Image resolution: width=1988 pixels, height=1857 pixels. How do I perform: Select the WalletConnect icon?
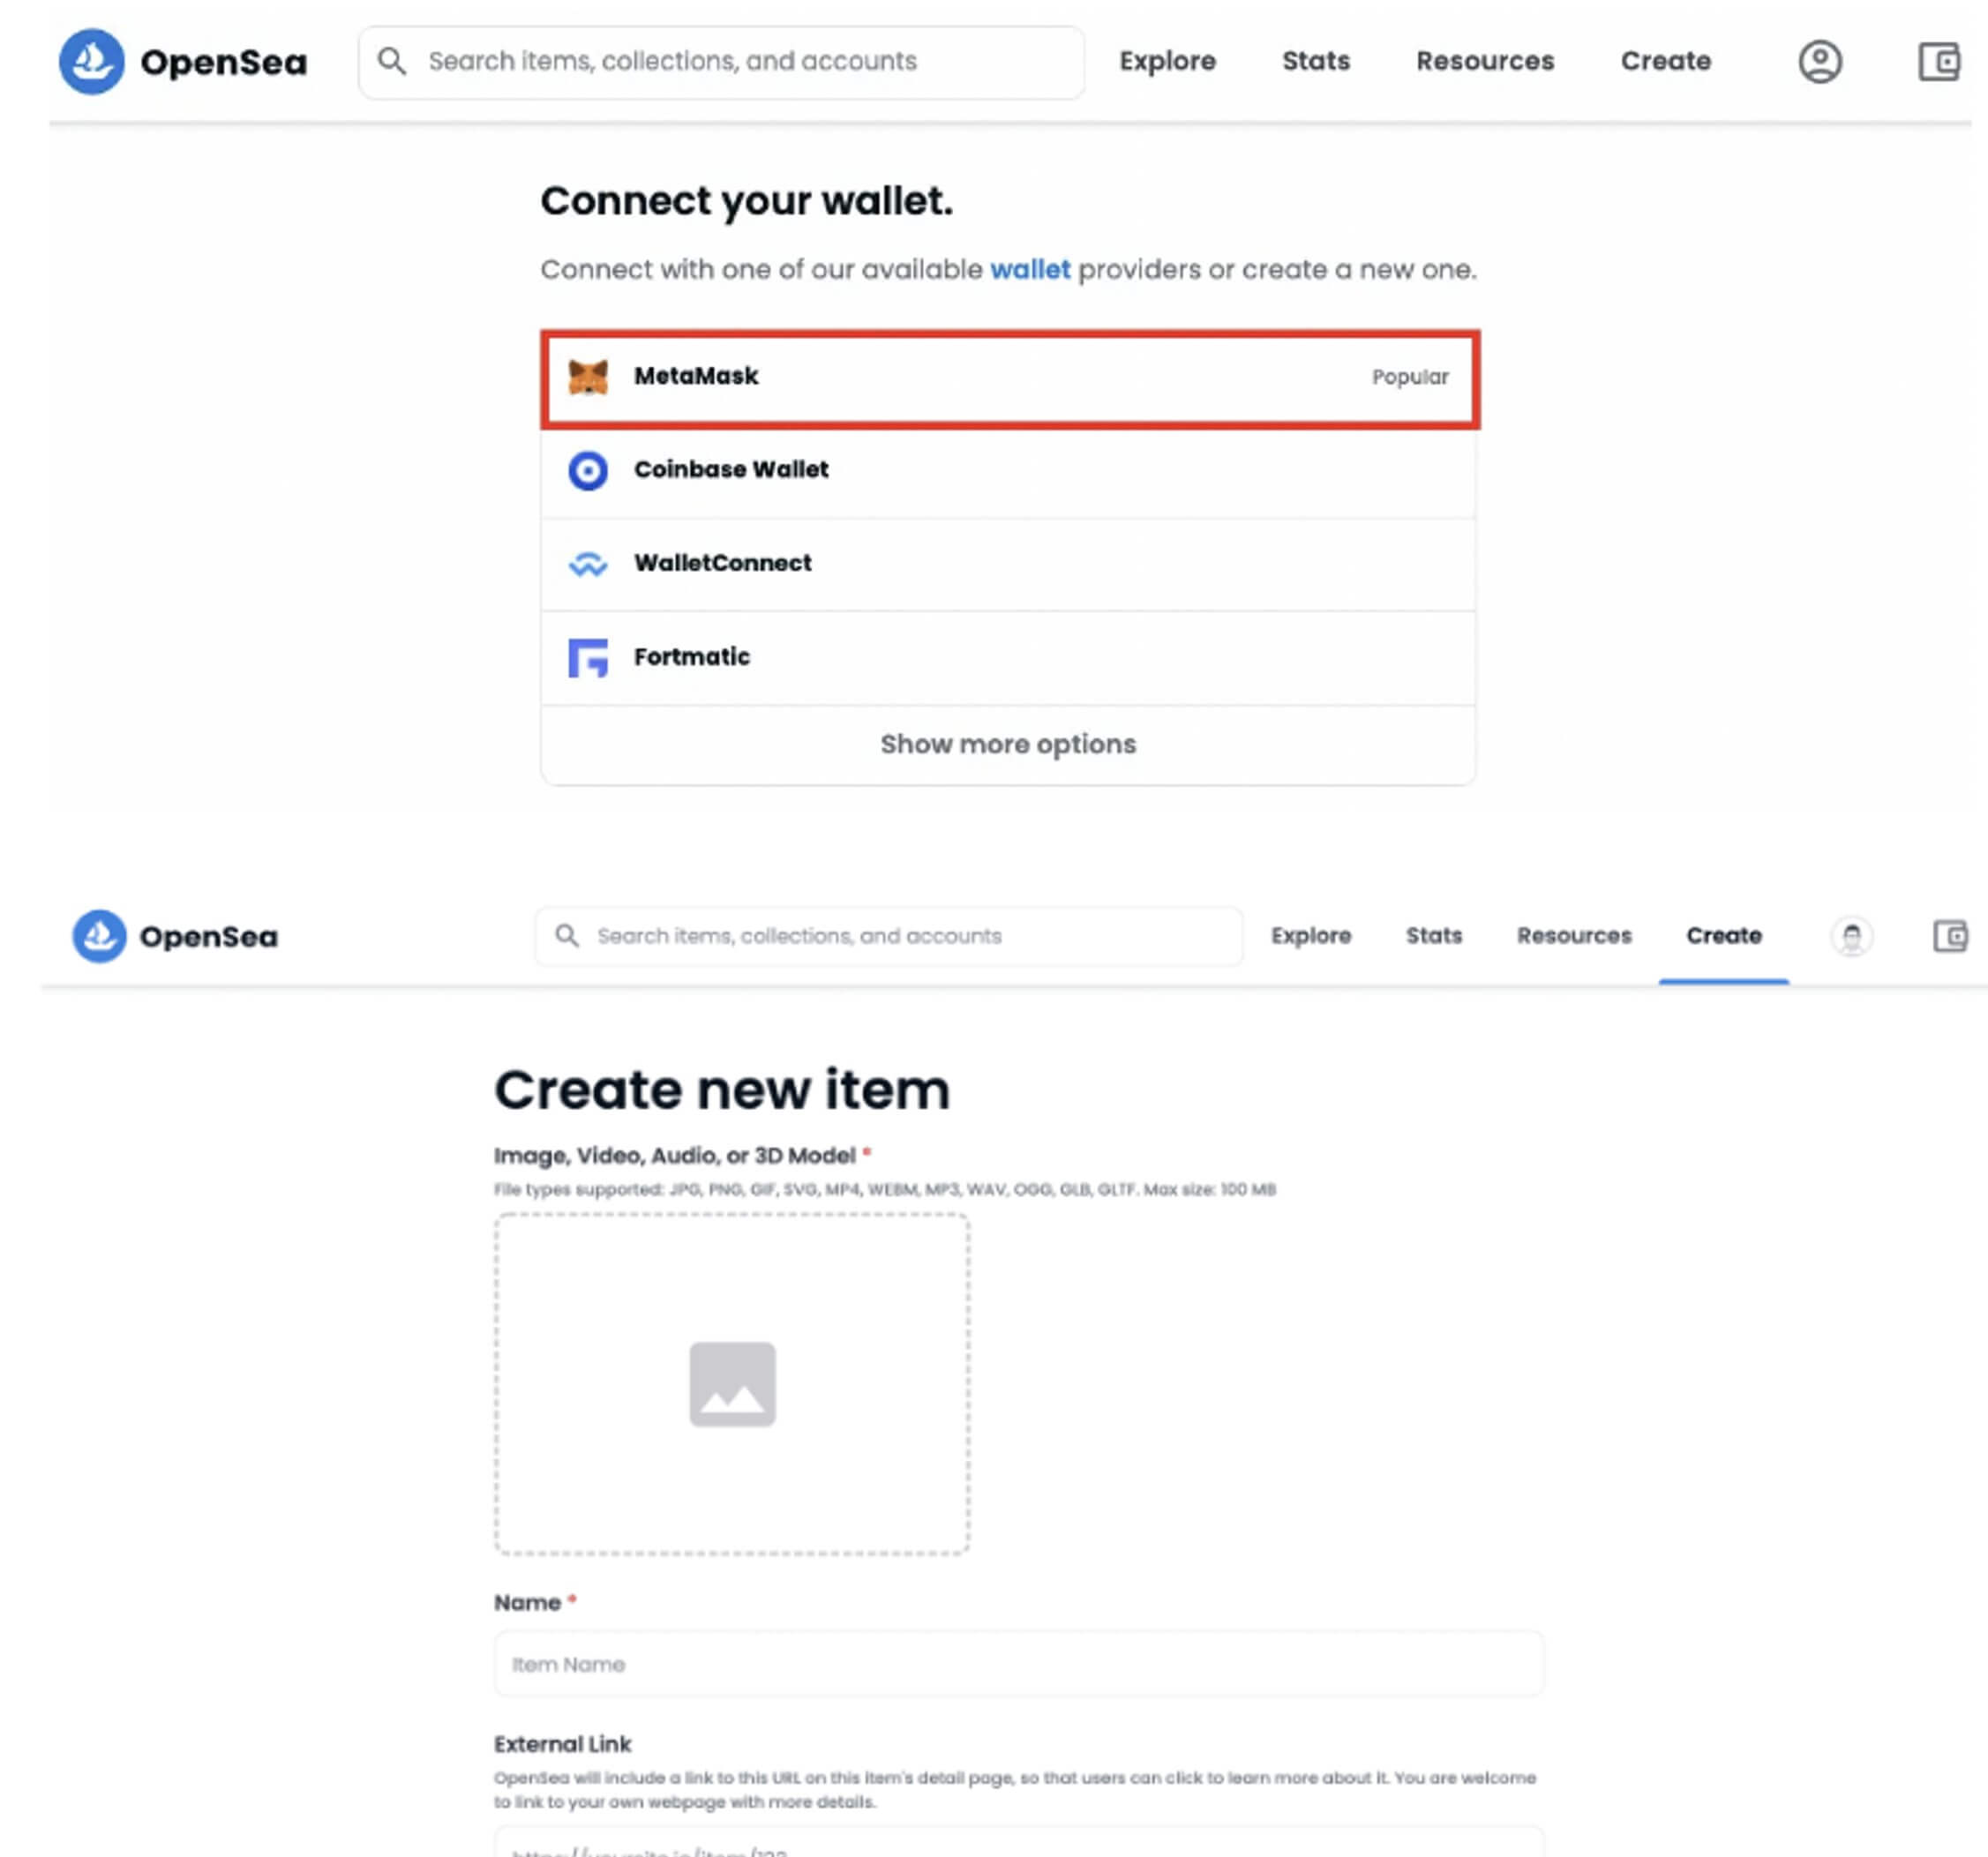589,563
